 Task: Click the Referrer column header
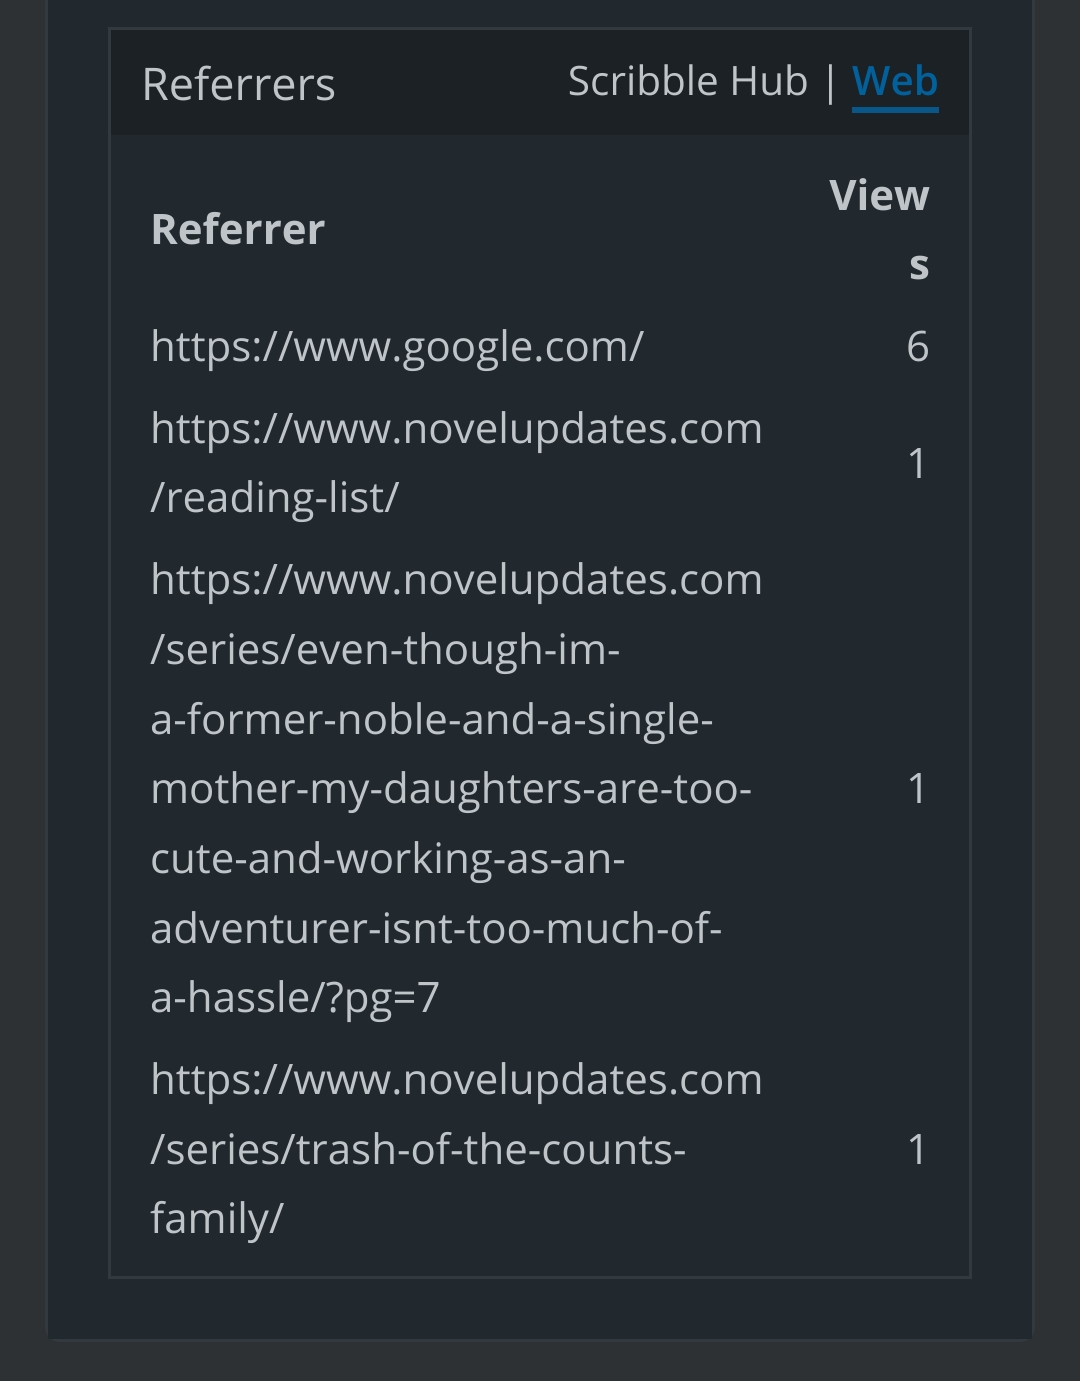coord(238,229)
